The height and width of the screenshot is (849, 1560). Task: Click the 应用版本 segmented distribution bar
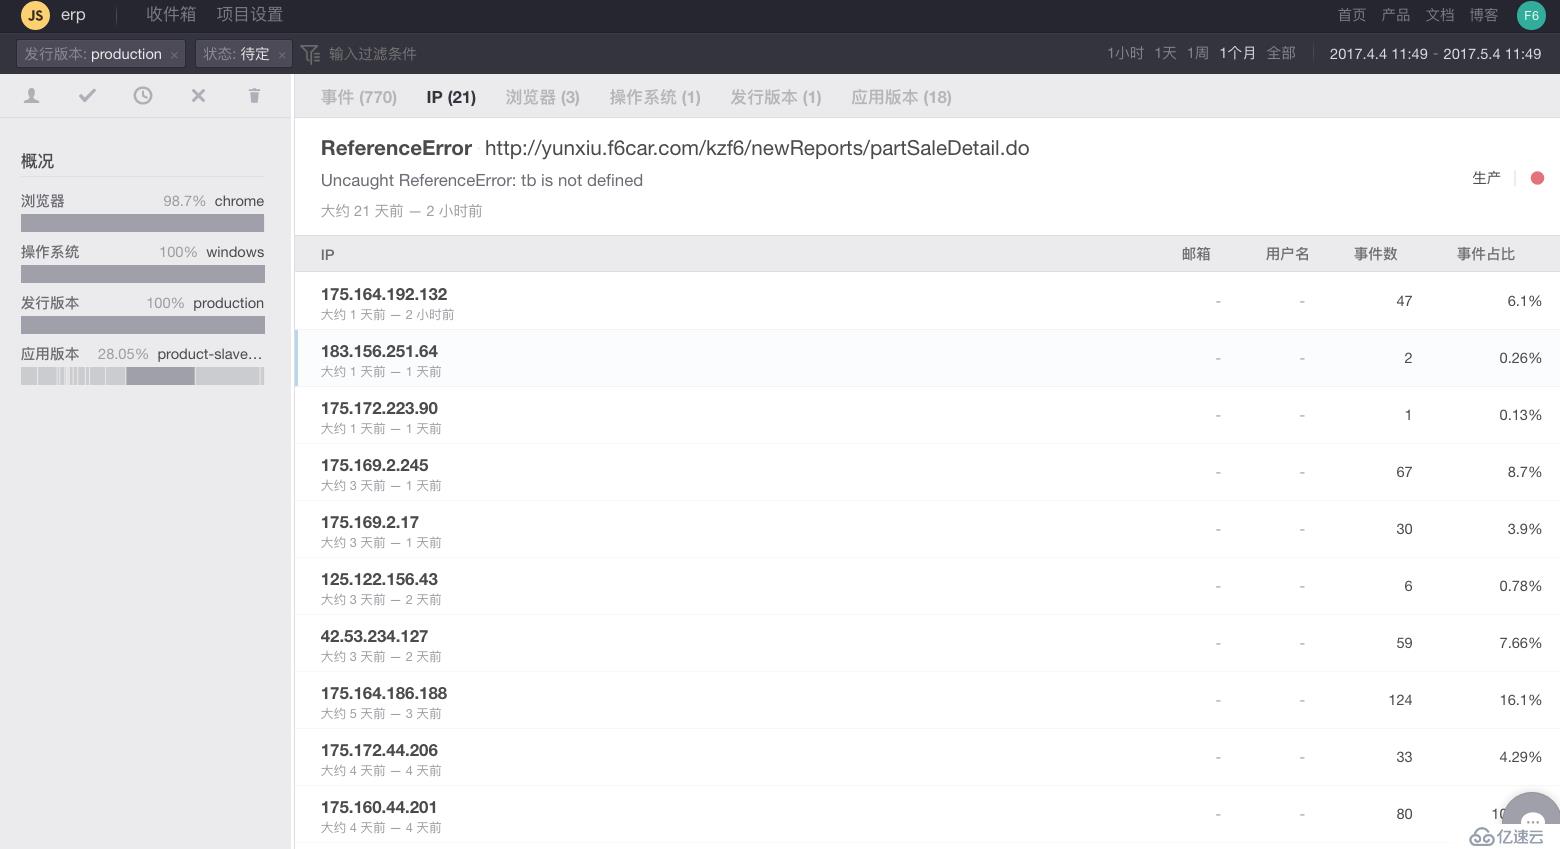coord(143,376)
